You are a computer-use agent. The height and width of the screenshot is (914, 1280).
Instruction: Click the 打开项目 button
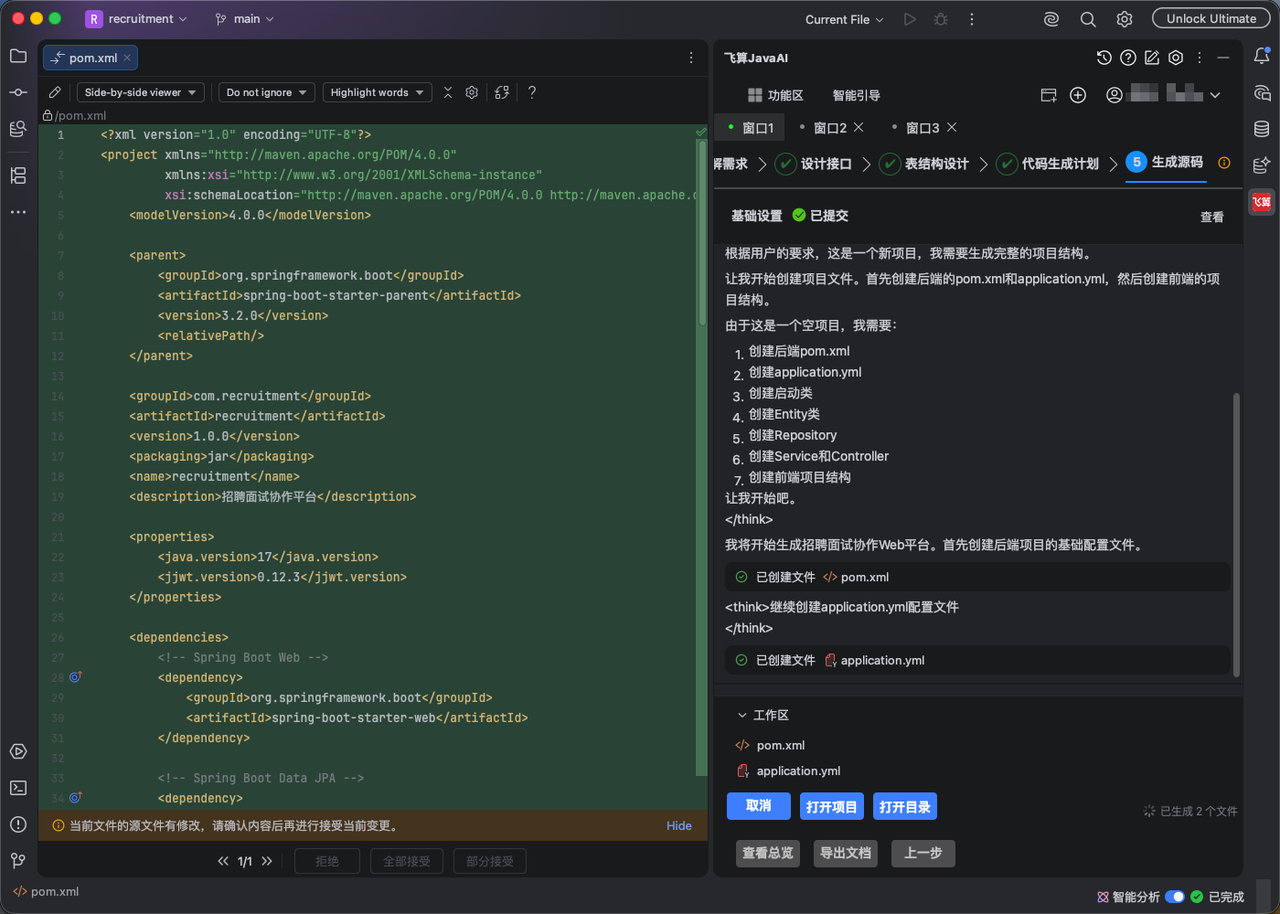[832, 806]
